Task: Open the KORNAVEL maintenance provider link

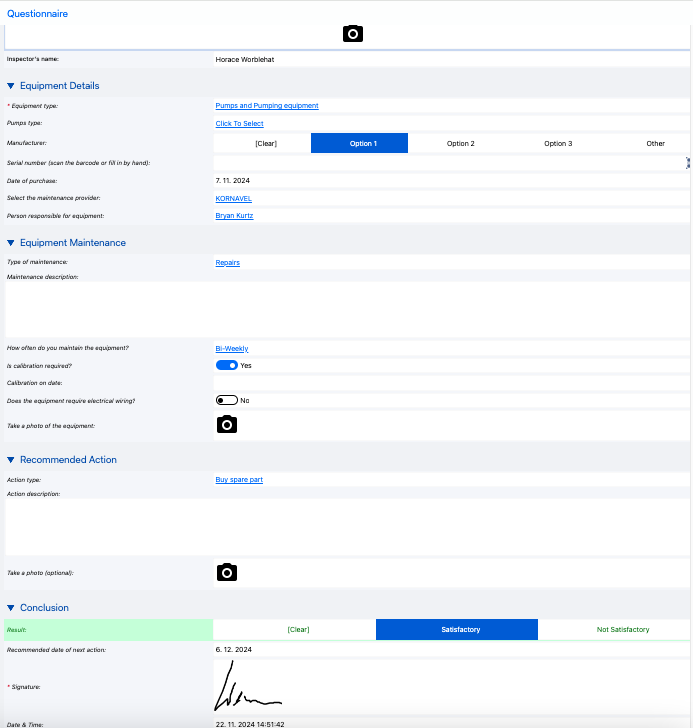Action: (x=233, y=199)
